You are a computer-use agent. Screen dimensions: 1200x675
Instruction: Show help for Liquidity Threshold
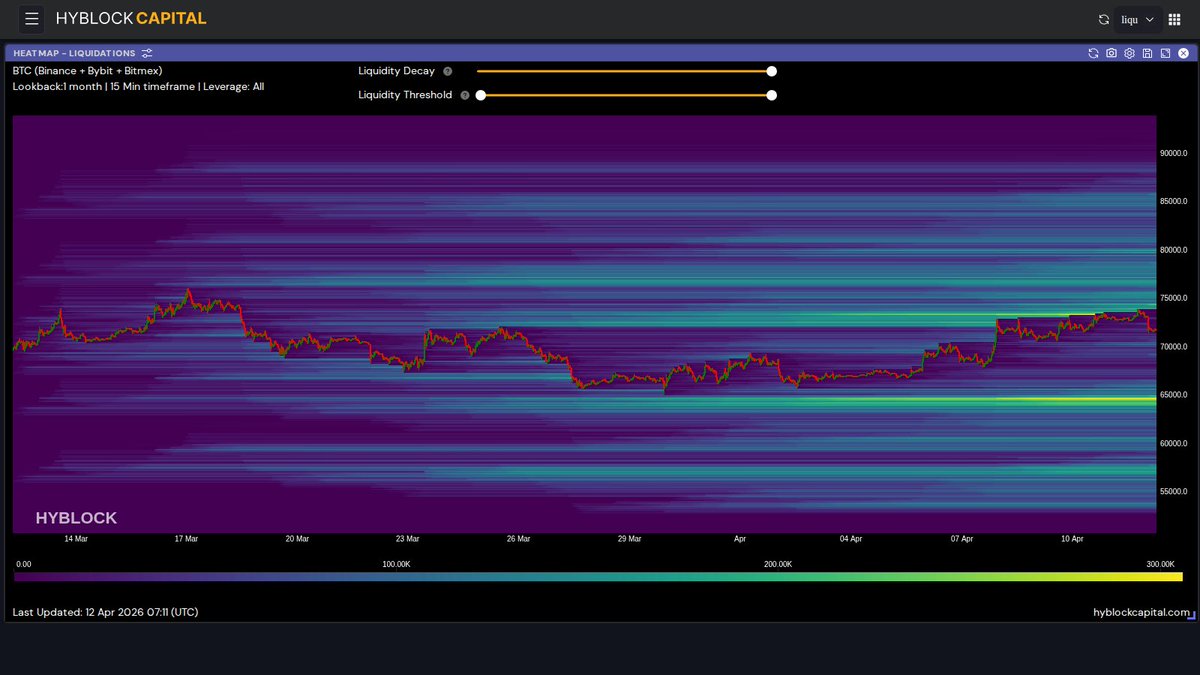[x=465, y=95]
